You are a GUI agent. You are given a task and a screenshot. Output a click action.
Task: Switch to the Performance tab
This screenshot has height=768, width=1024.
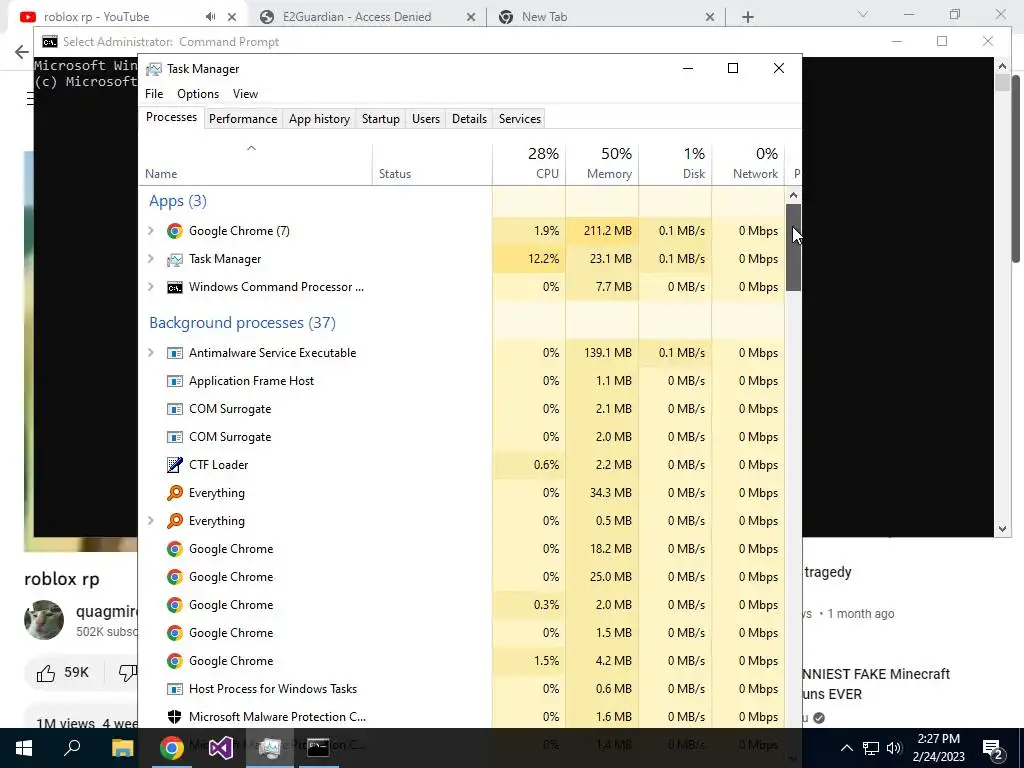pos(243,119)
